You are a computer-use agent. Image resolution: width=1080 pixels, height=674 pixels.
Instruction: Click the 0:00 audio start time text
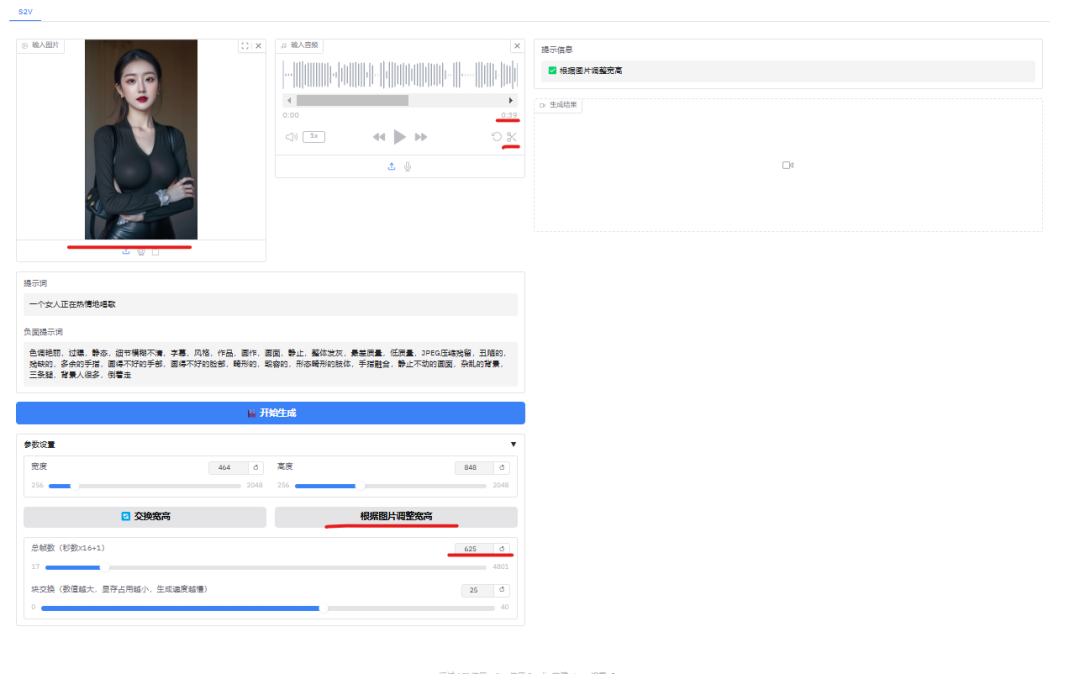click(291, 116)
